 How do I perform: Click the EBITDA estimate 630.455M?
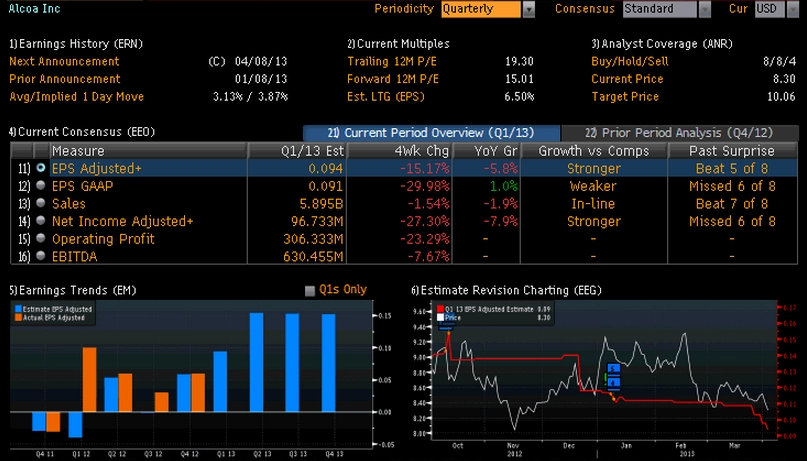pyautogui.click(x=313, y=256)
